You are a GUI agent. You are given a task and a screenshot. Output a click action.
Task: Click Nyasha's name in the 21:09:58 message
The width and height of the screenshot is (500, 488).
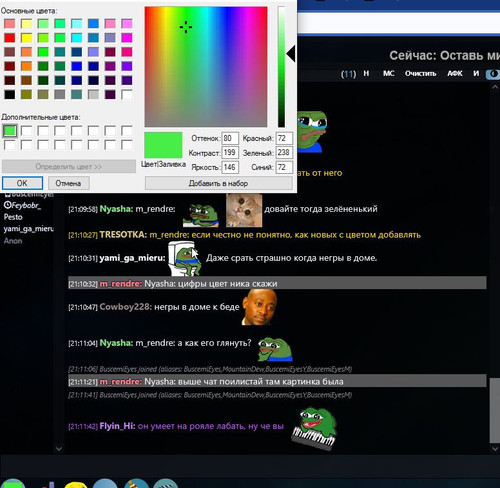pyautogui.click(x=116, y=209)
